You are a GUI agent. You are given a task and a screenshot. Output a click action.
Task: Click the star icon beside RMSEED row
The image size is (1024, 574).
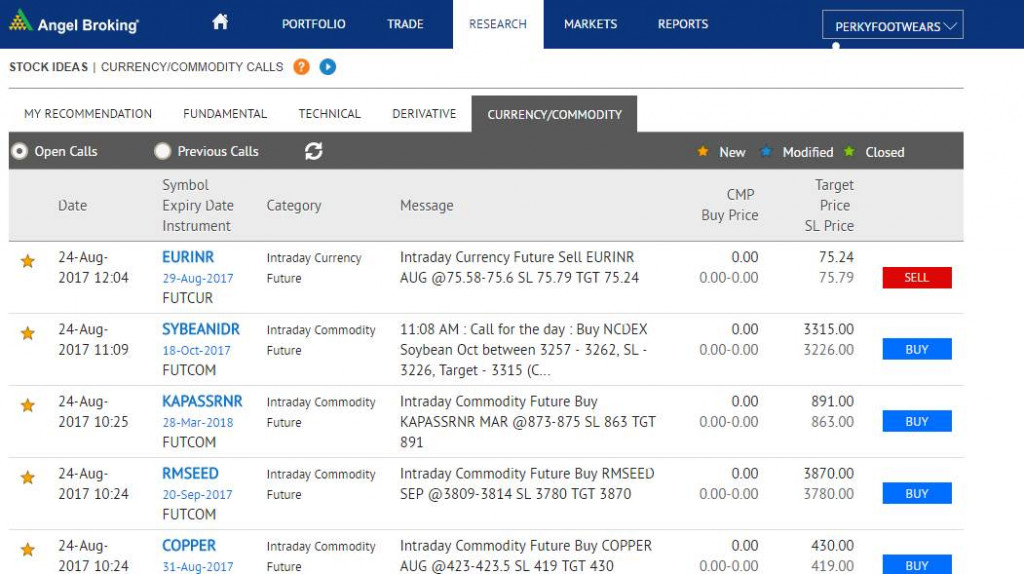pyautogui.click(x=28, y=478)
